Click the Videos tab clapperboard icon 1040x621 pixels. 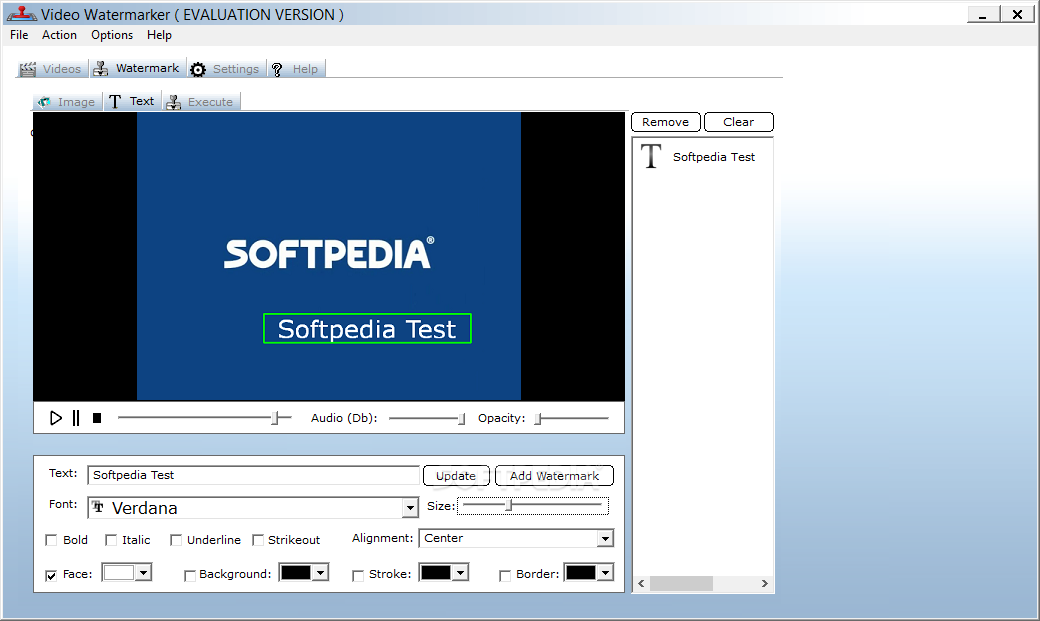pos(28,69)
